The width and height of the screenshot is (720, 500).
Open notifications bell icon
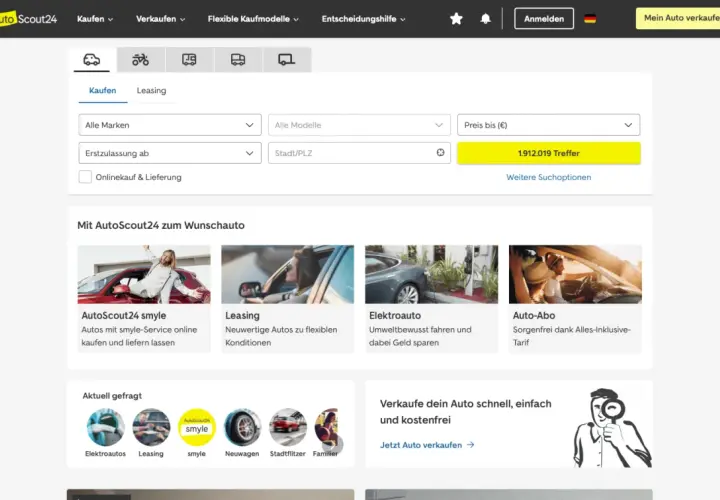(485, 19)
